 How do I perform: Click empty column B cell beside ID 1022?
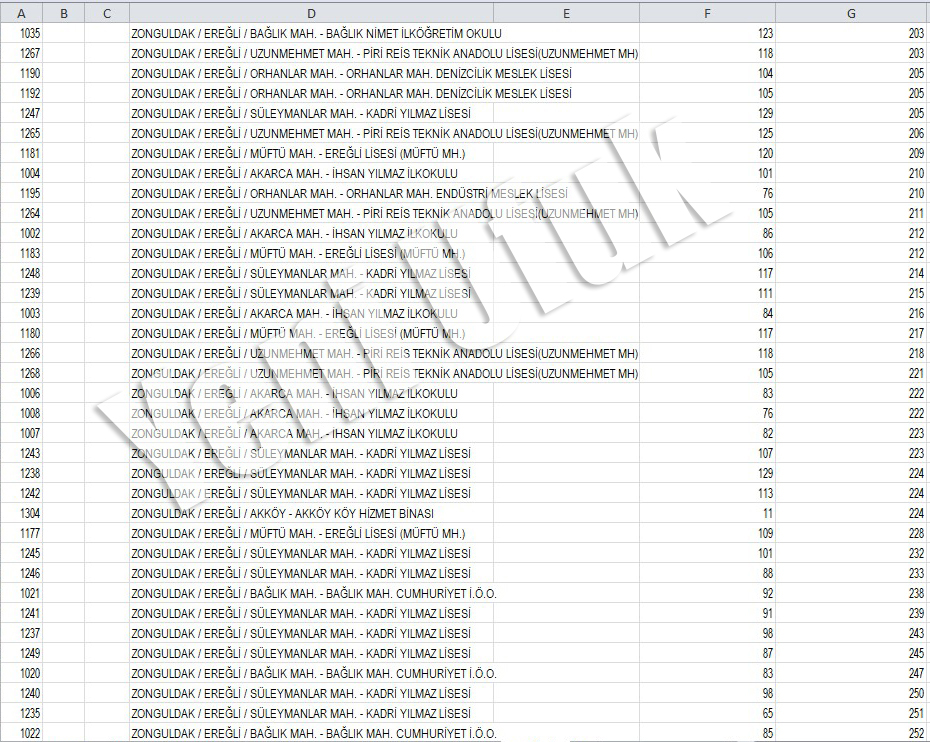coord(64,733)
